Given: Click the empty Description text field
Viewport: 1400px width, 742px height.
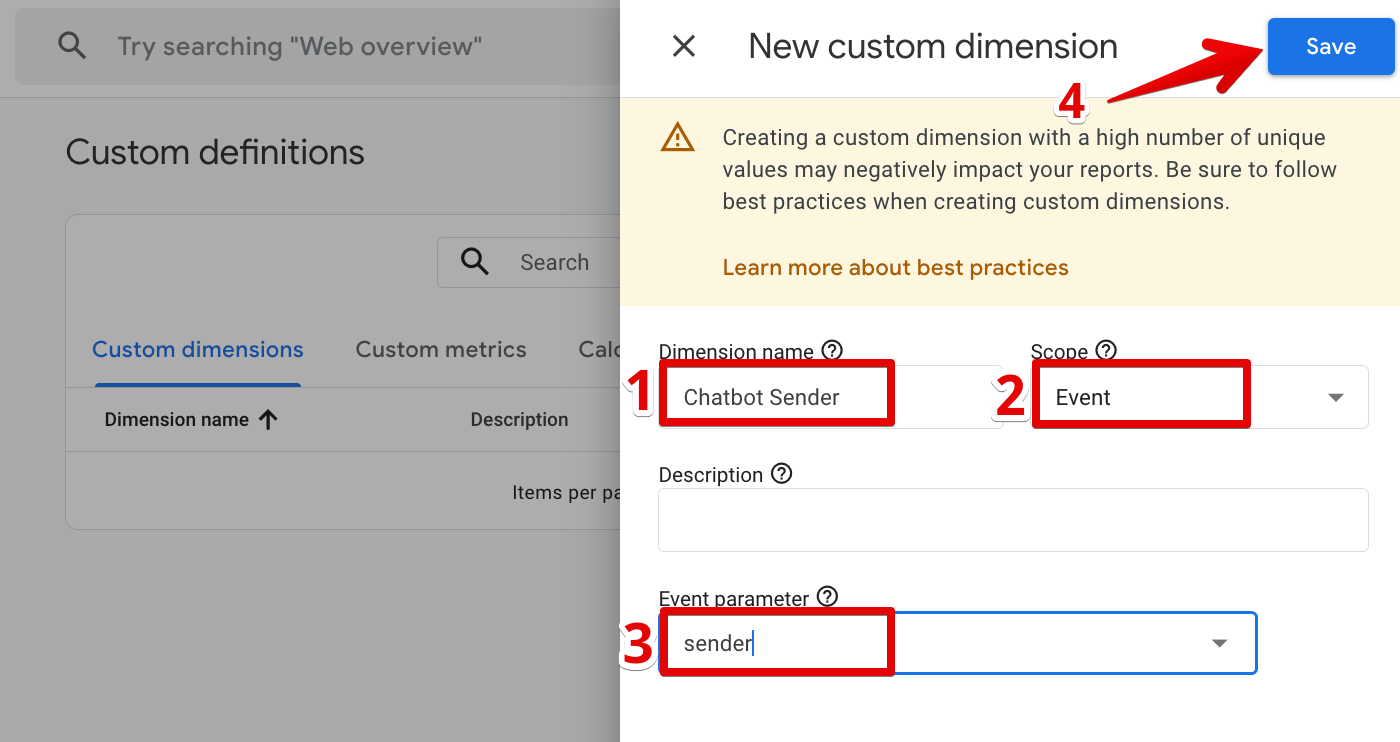Looking at the screenshot, I should pos(1012,520).
